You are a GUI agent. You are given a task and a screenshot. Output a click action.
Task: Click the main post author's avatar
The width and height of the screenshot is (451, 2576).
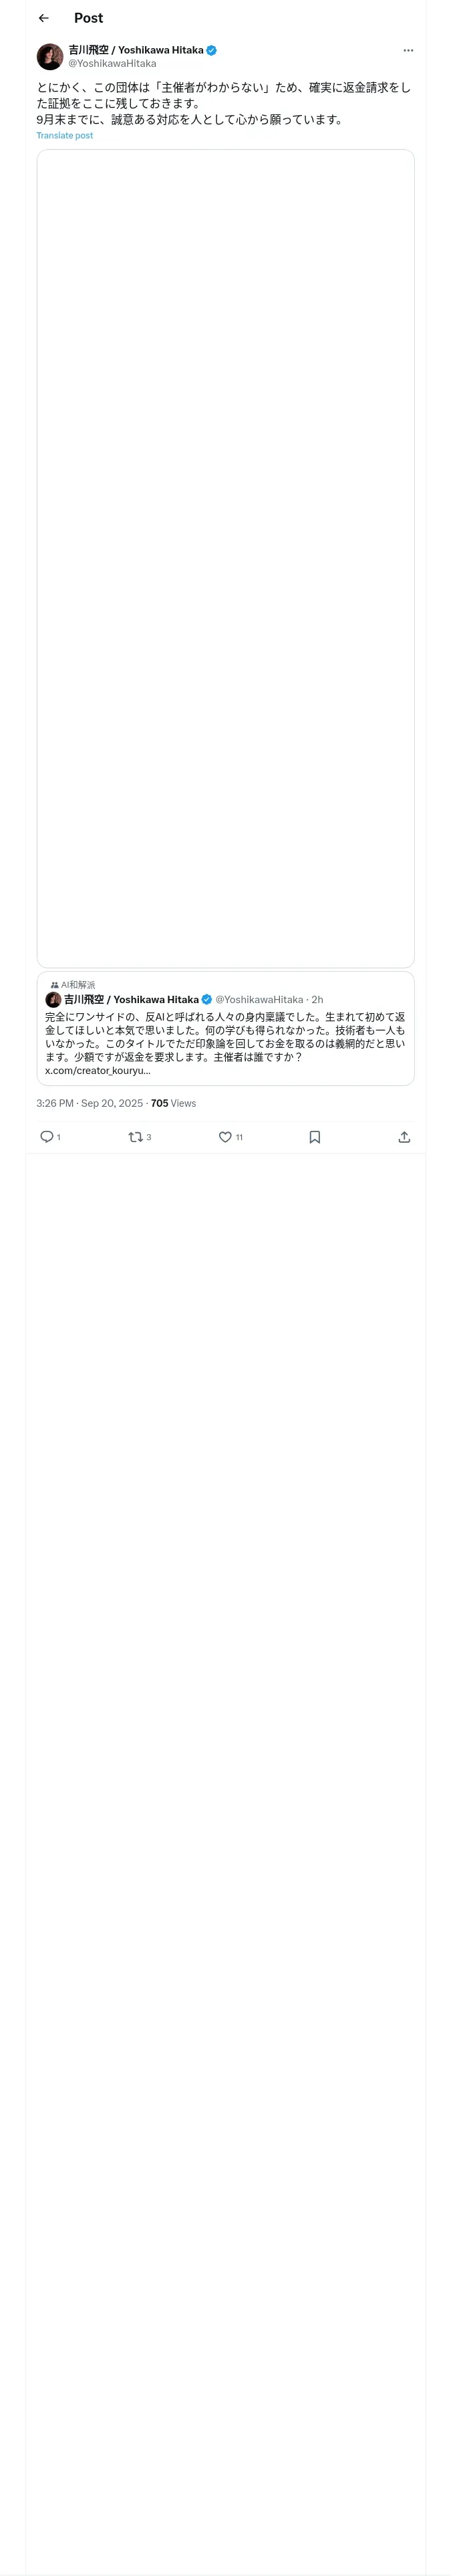(x=50, y=56)
